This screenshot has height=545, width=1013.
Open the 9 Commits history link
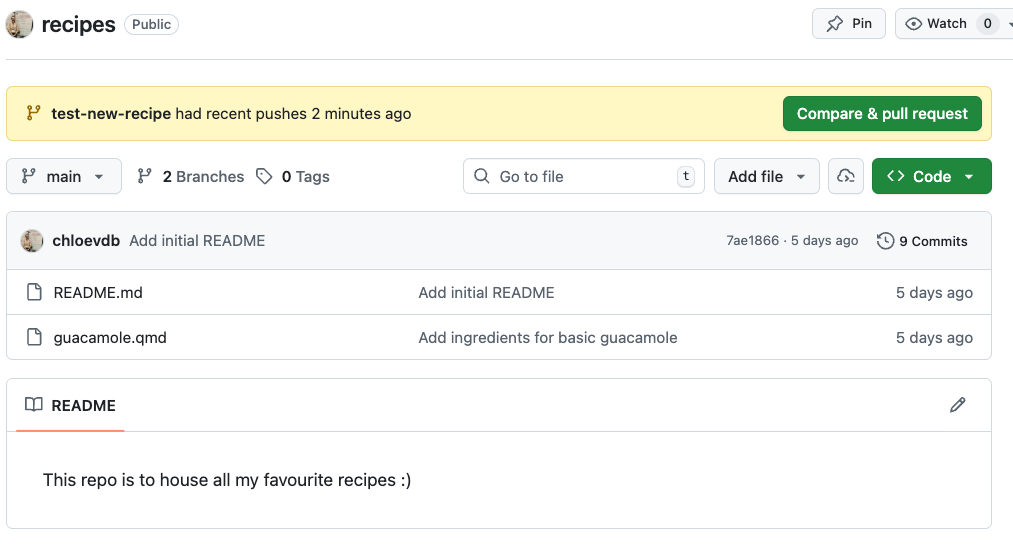pyautogui.click(x=922, y=241)
